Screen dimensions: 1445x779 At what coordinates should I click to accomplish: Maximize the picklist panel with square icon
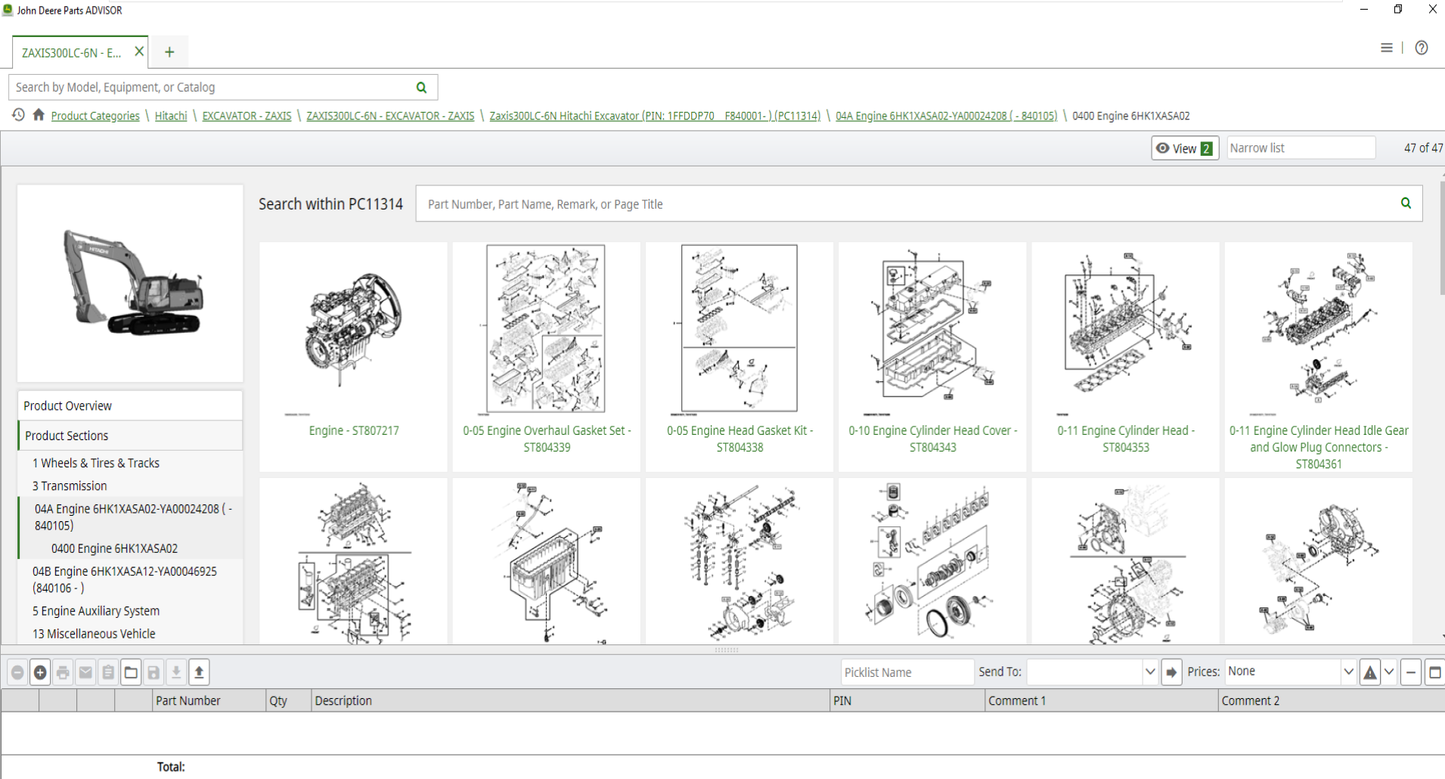click(1434, 672)
